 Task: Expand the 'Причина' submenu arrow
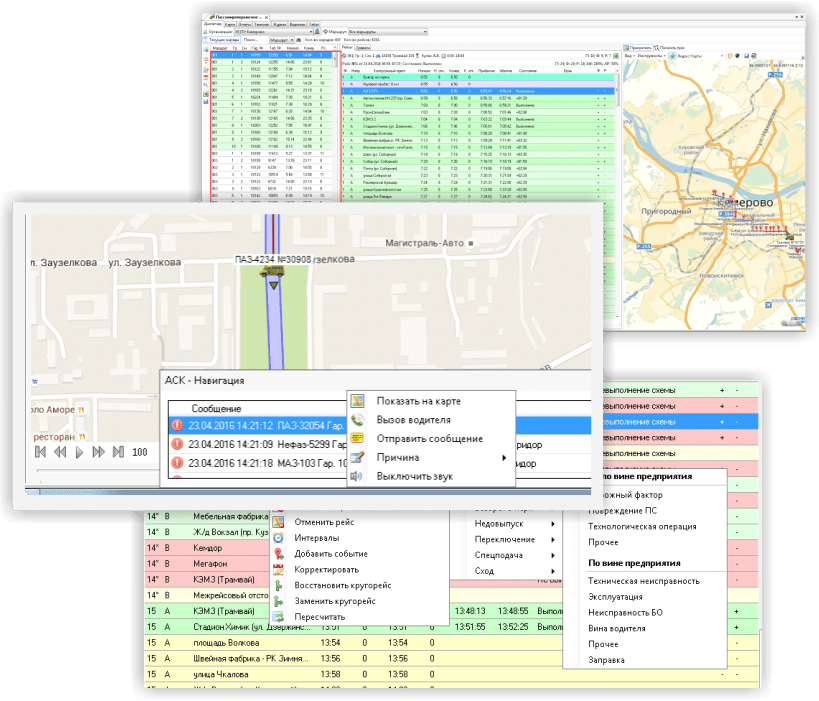tap(504, 458)
